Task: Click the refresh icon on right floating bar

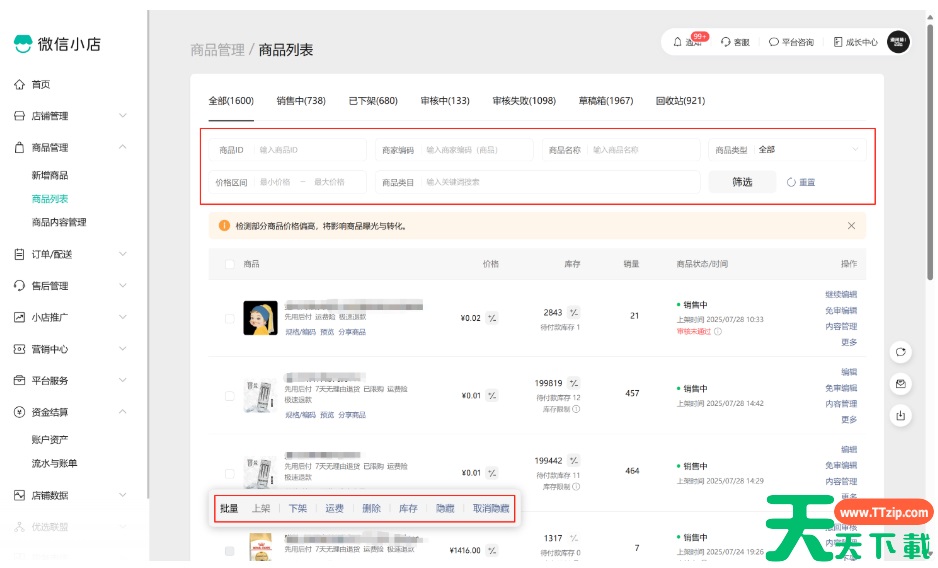Action: [901, 352]
